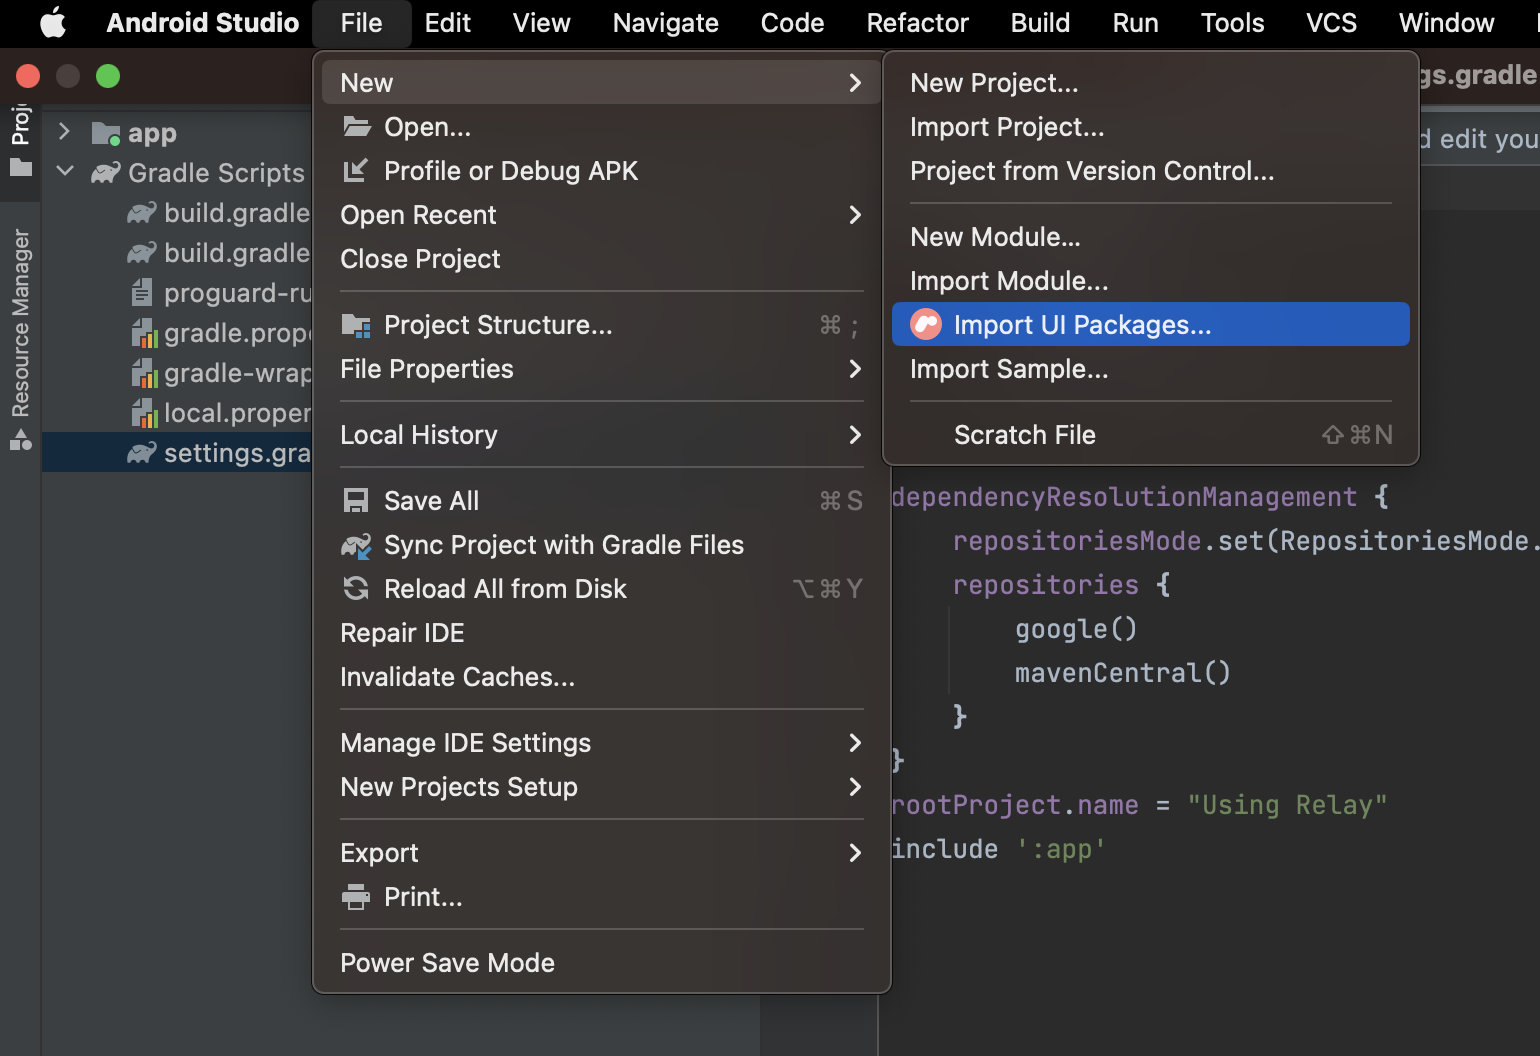This screenshot has width=1540, height=1056.
Task: Expand the File Properties submenu arrow
Action: [854, 369]
